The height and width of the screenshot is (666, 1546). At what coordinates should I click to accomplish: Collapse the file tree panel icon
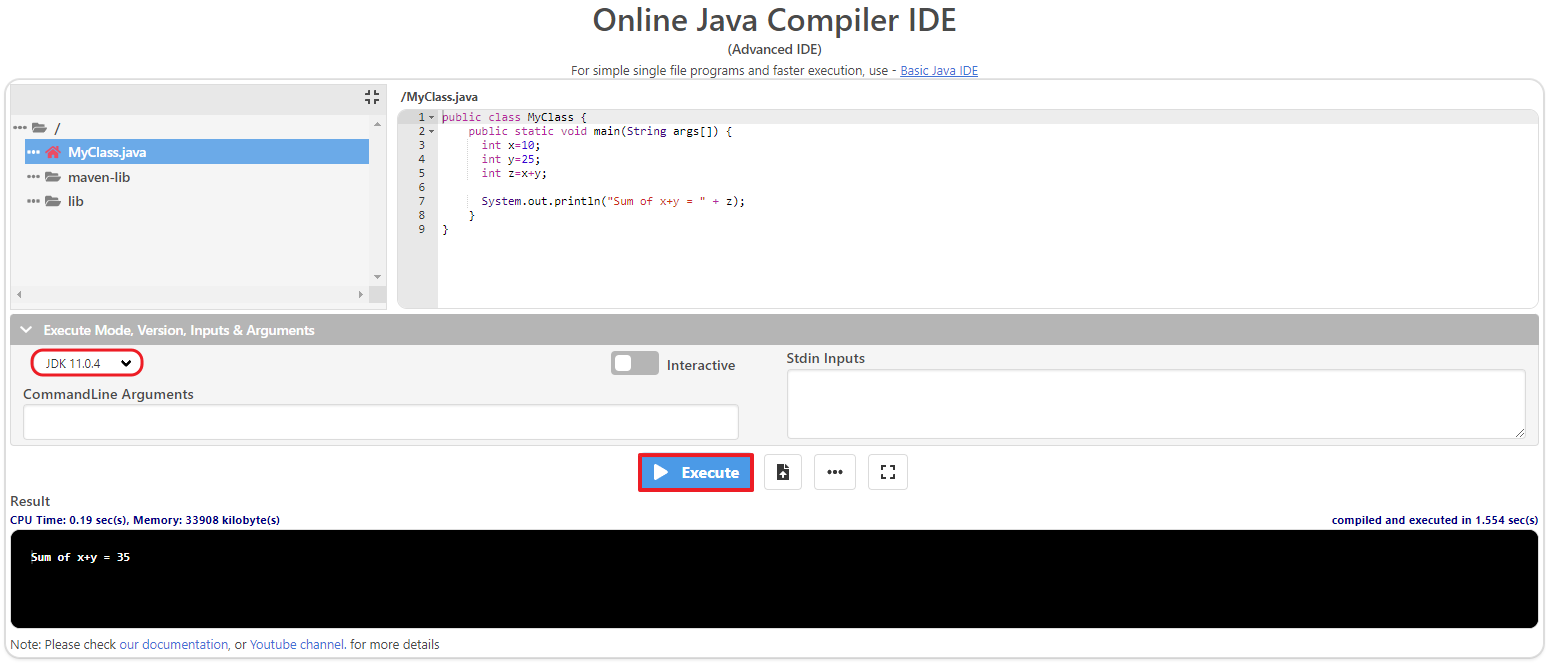[372, 97]
